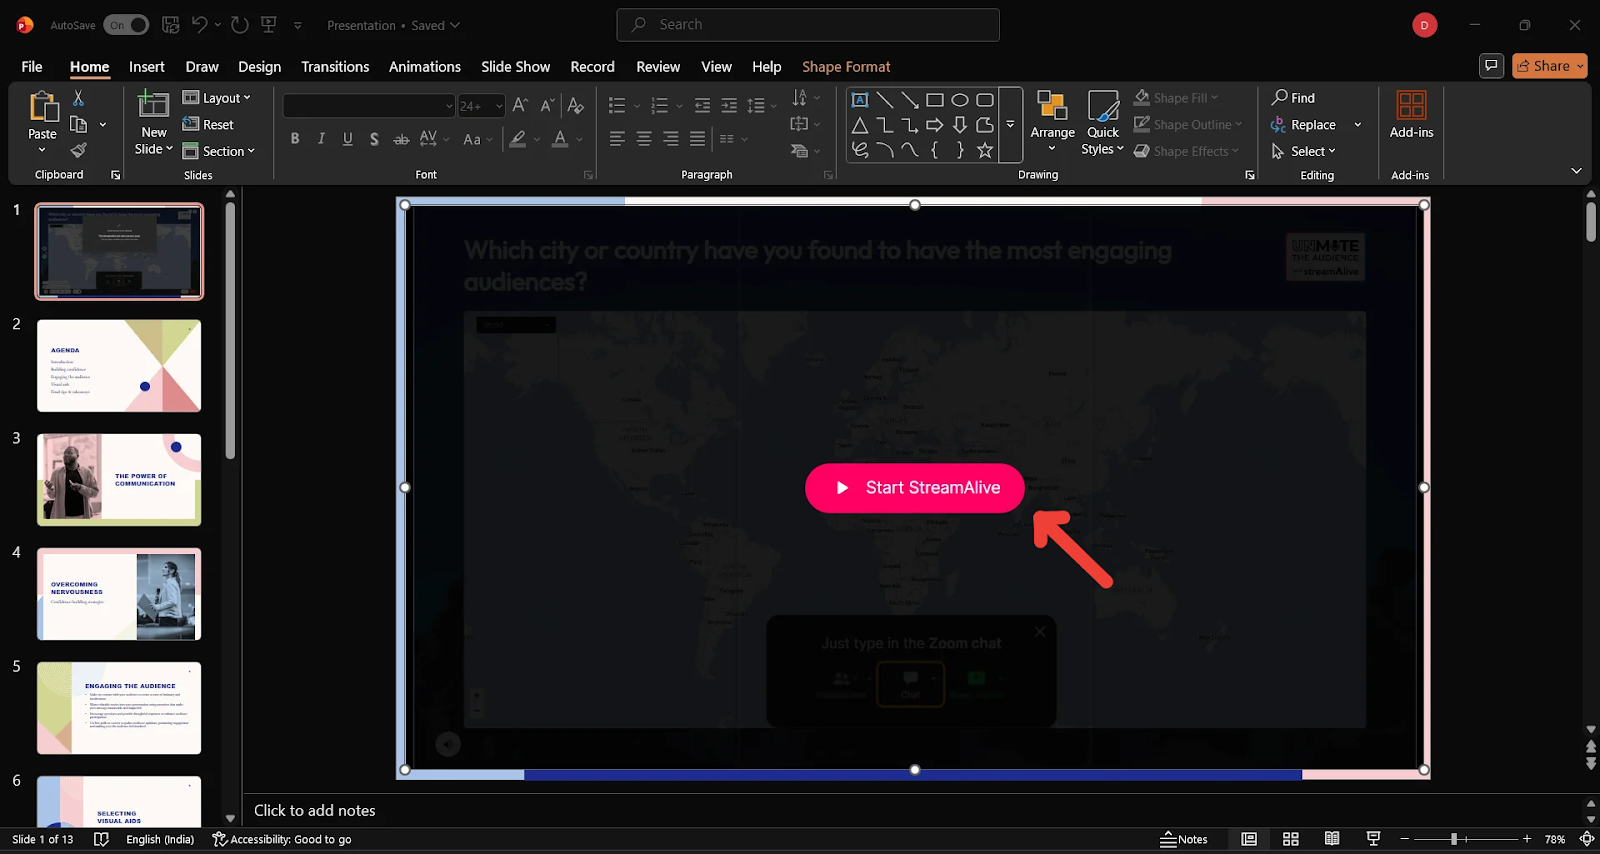This screenshot has width=1600, height=854.
Task: Open the Animations tab
Action: (425, 67)
